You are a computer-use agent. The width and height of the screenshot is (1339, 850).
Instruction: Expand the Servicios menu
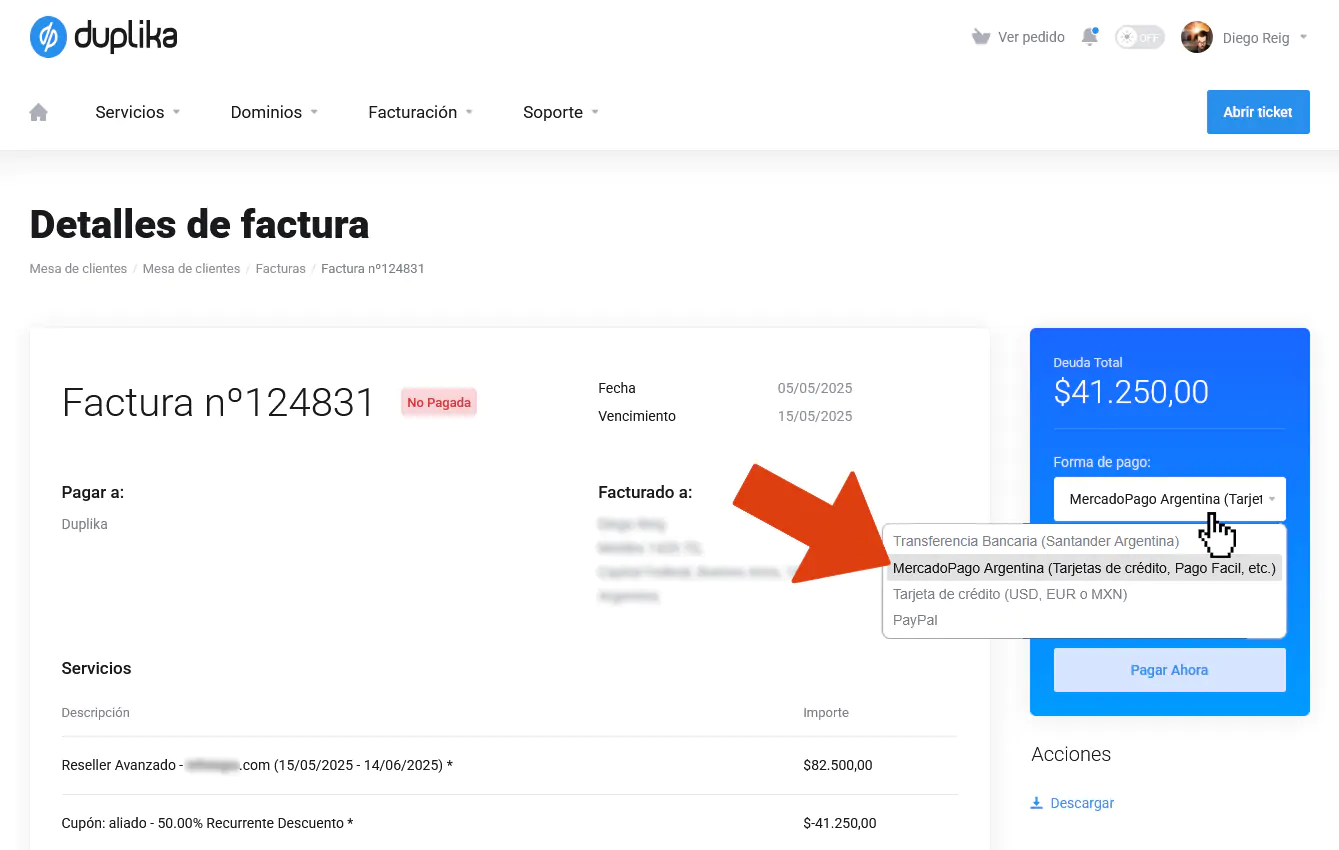138,112
